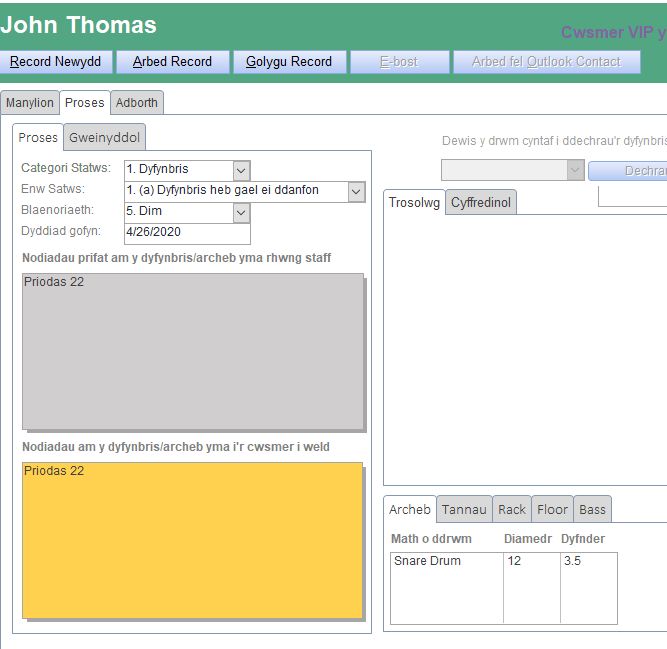Click the Diamedr value 12 cell
This screenshot has width=667, height=649.
(531, 561)
